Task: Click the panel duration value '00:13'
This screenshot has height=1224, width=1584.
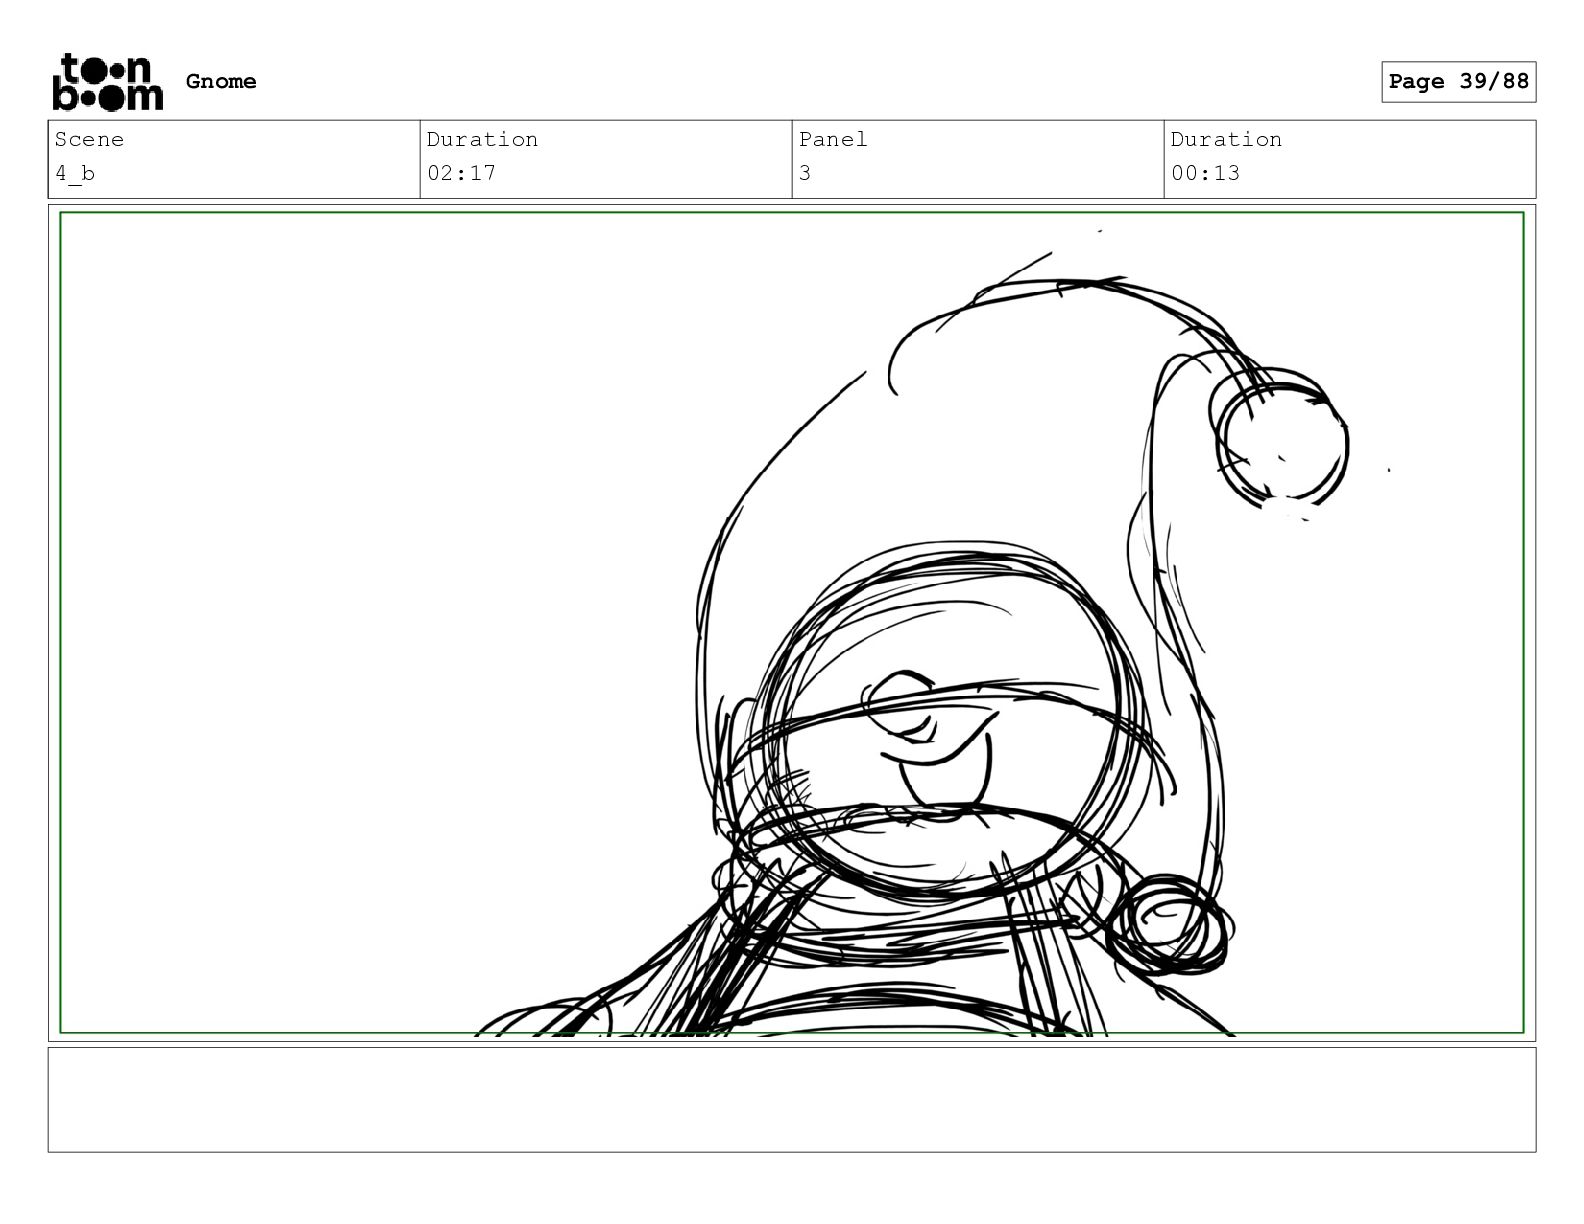Action: click(1205, 173)
